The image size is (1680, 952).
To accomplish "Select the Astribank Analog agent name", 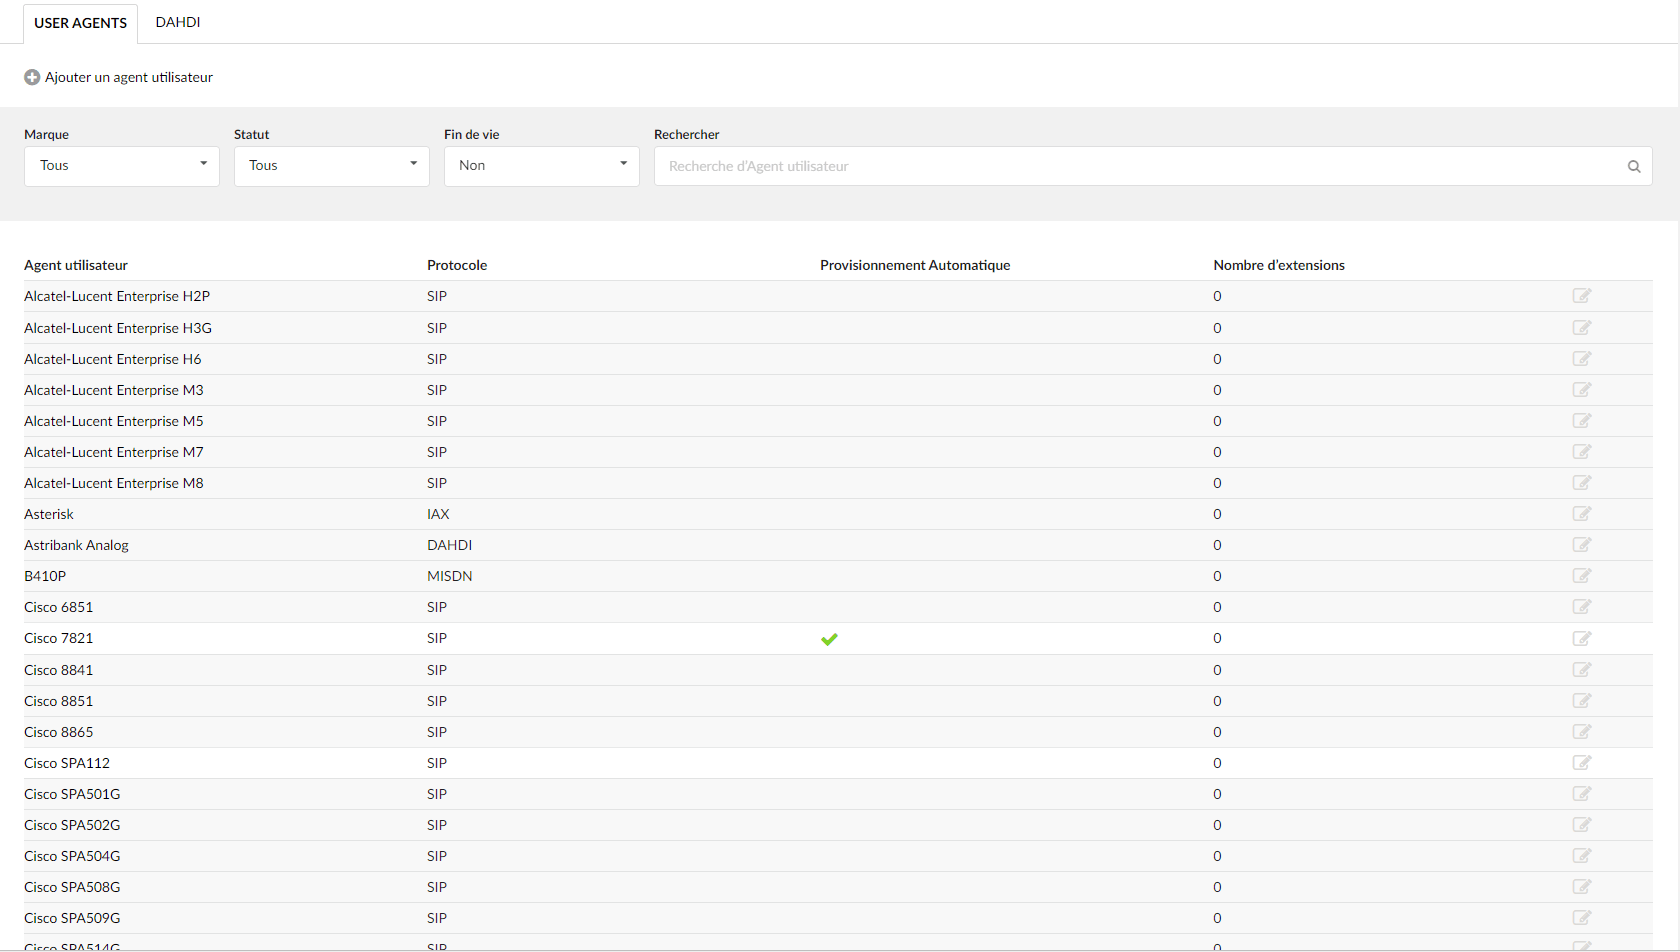I will [x=76, y=545].
